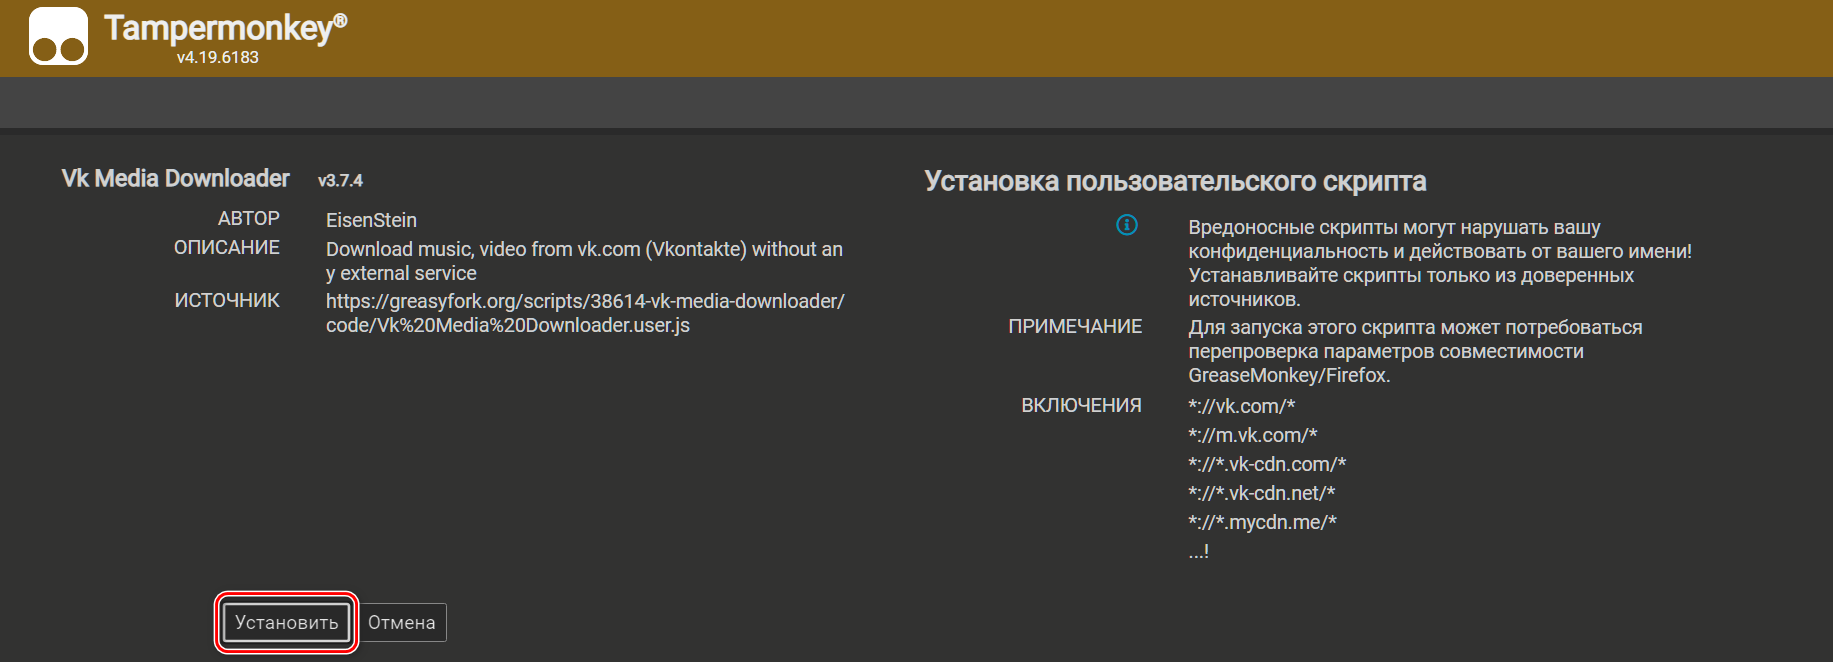
Task: Click the *://*.vk-cdn.com/* include entry
Action: [x=1267, y=464]
